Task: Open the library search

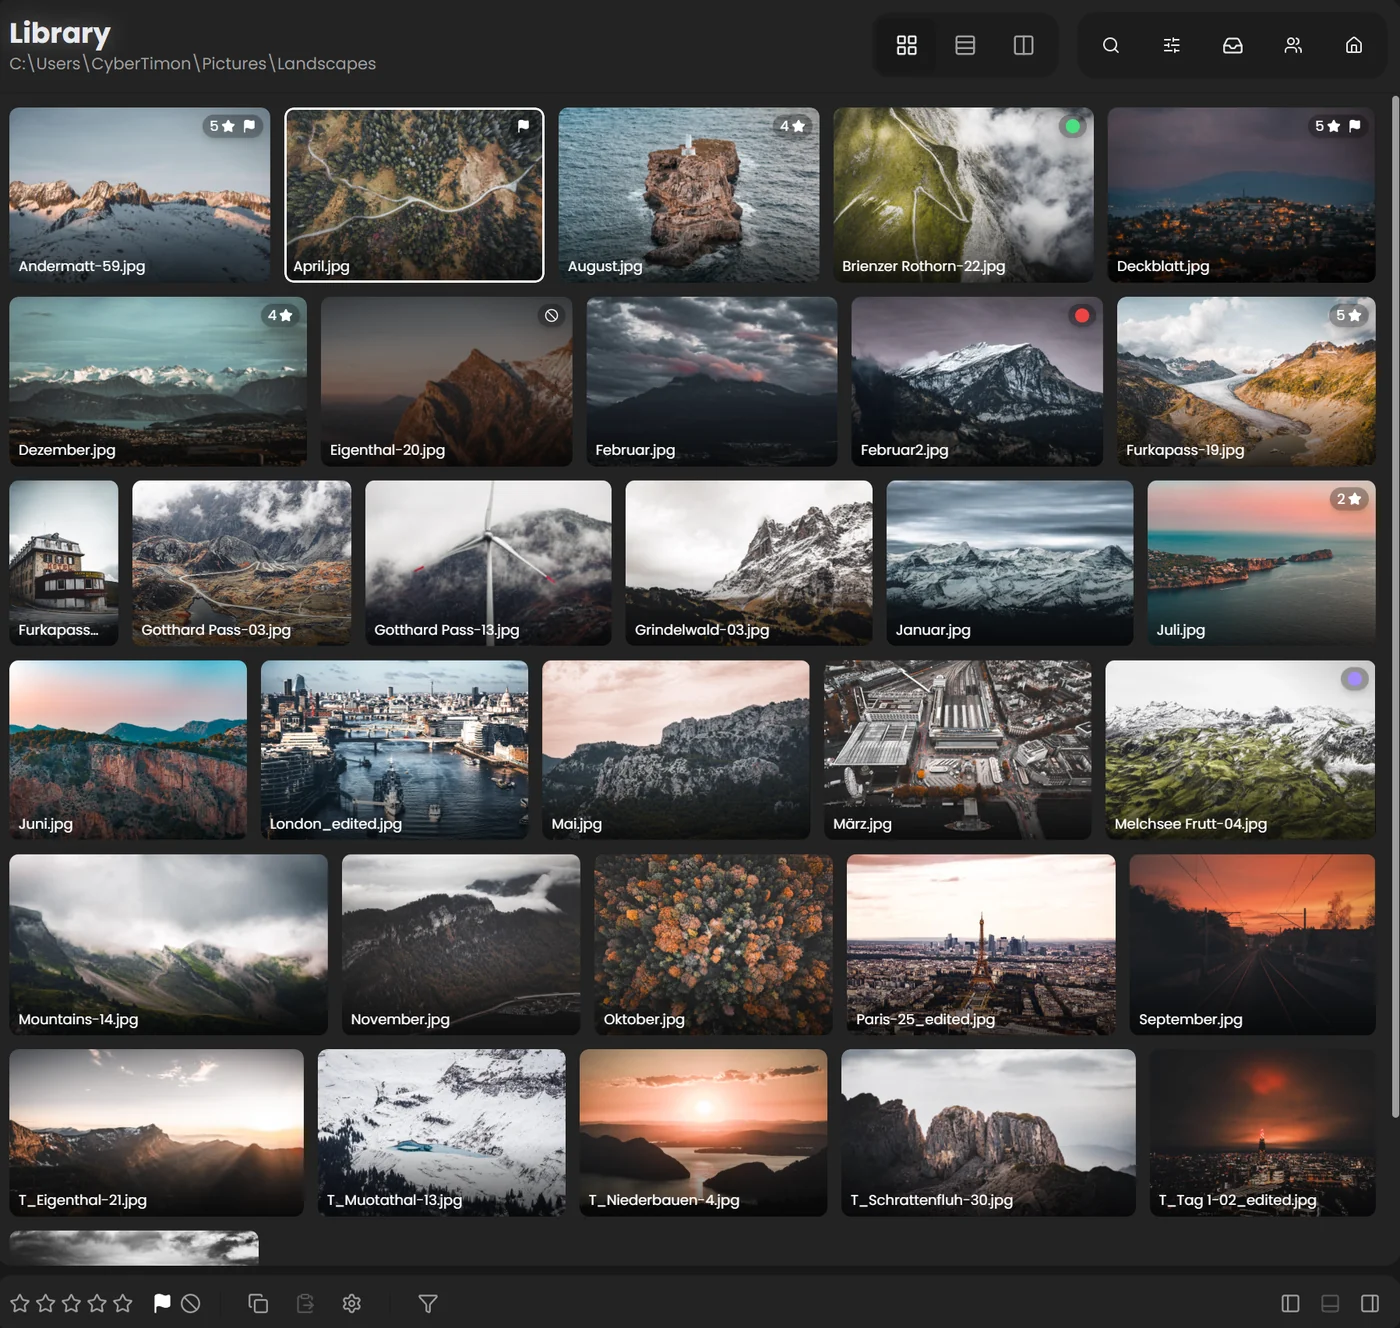Action: 1111,45
